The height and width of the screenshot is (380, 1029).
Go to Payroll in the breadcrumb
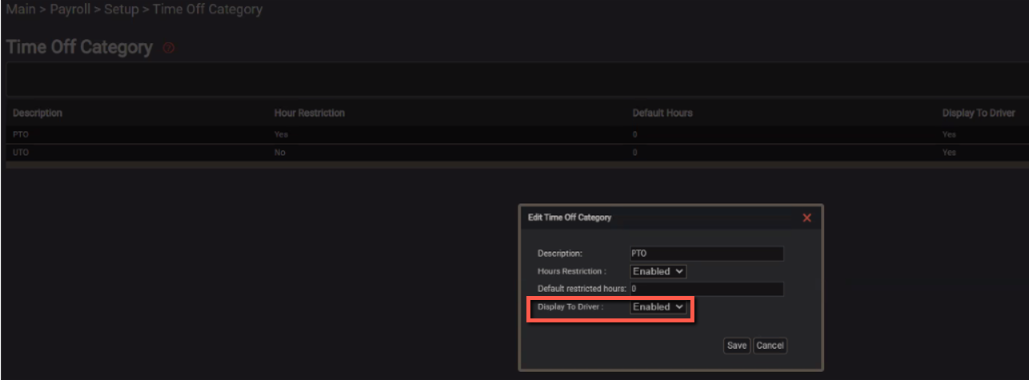tap(69, 10)
